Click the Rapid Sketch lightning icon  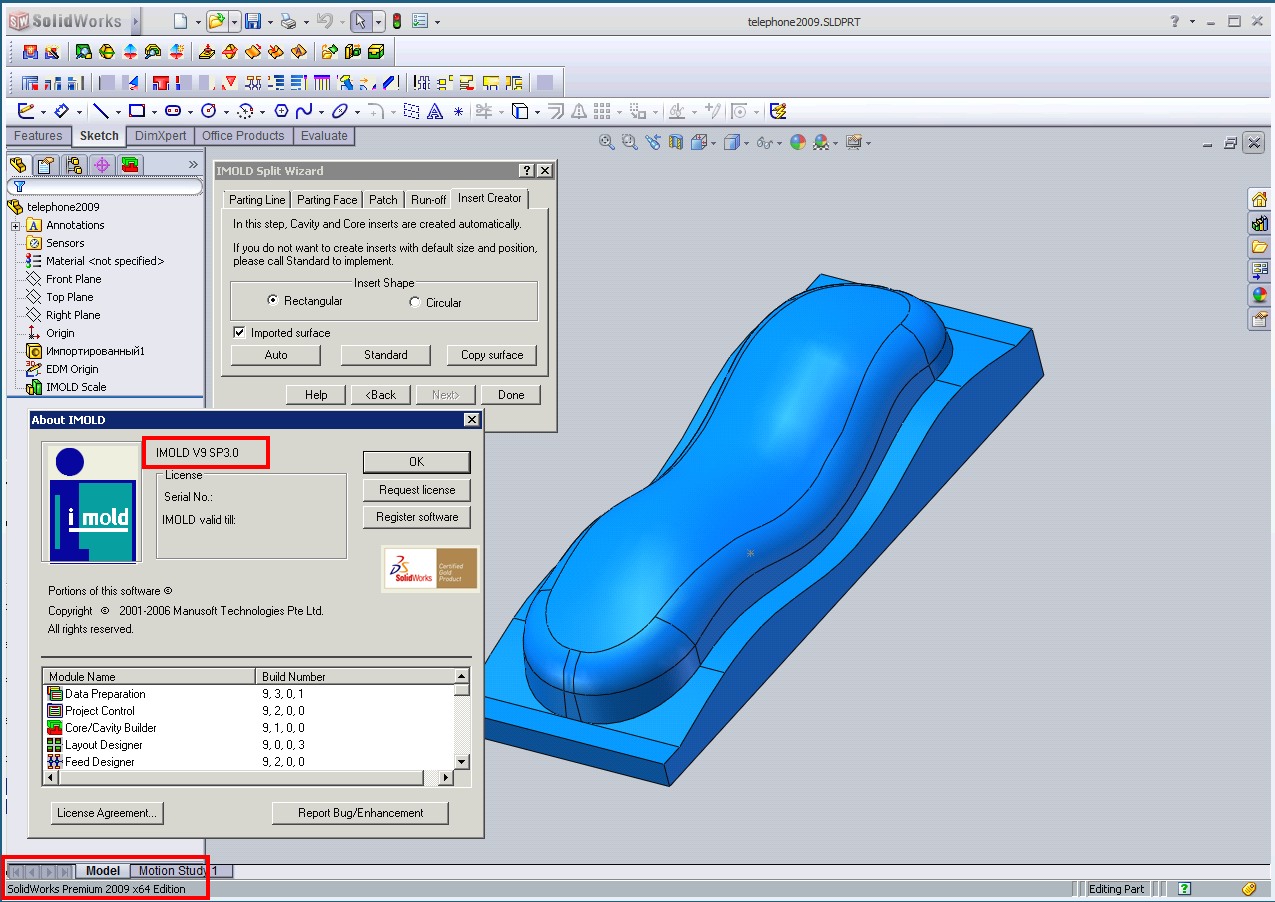(x=778, y=111)
